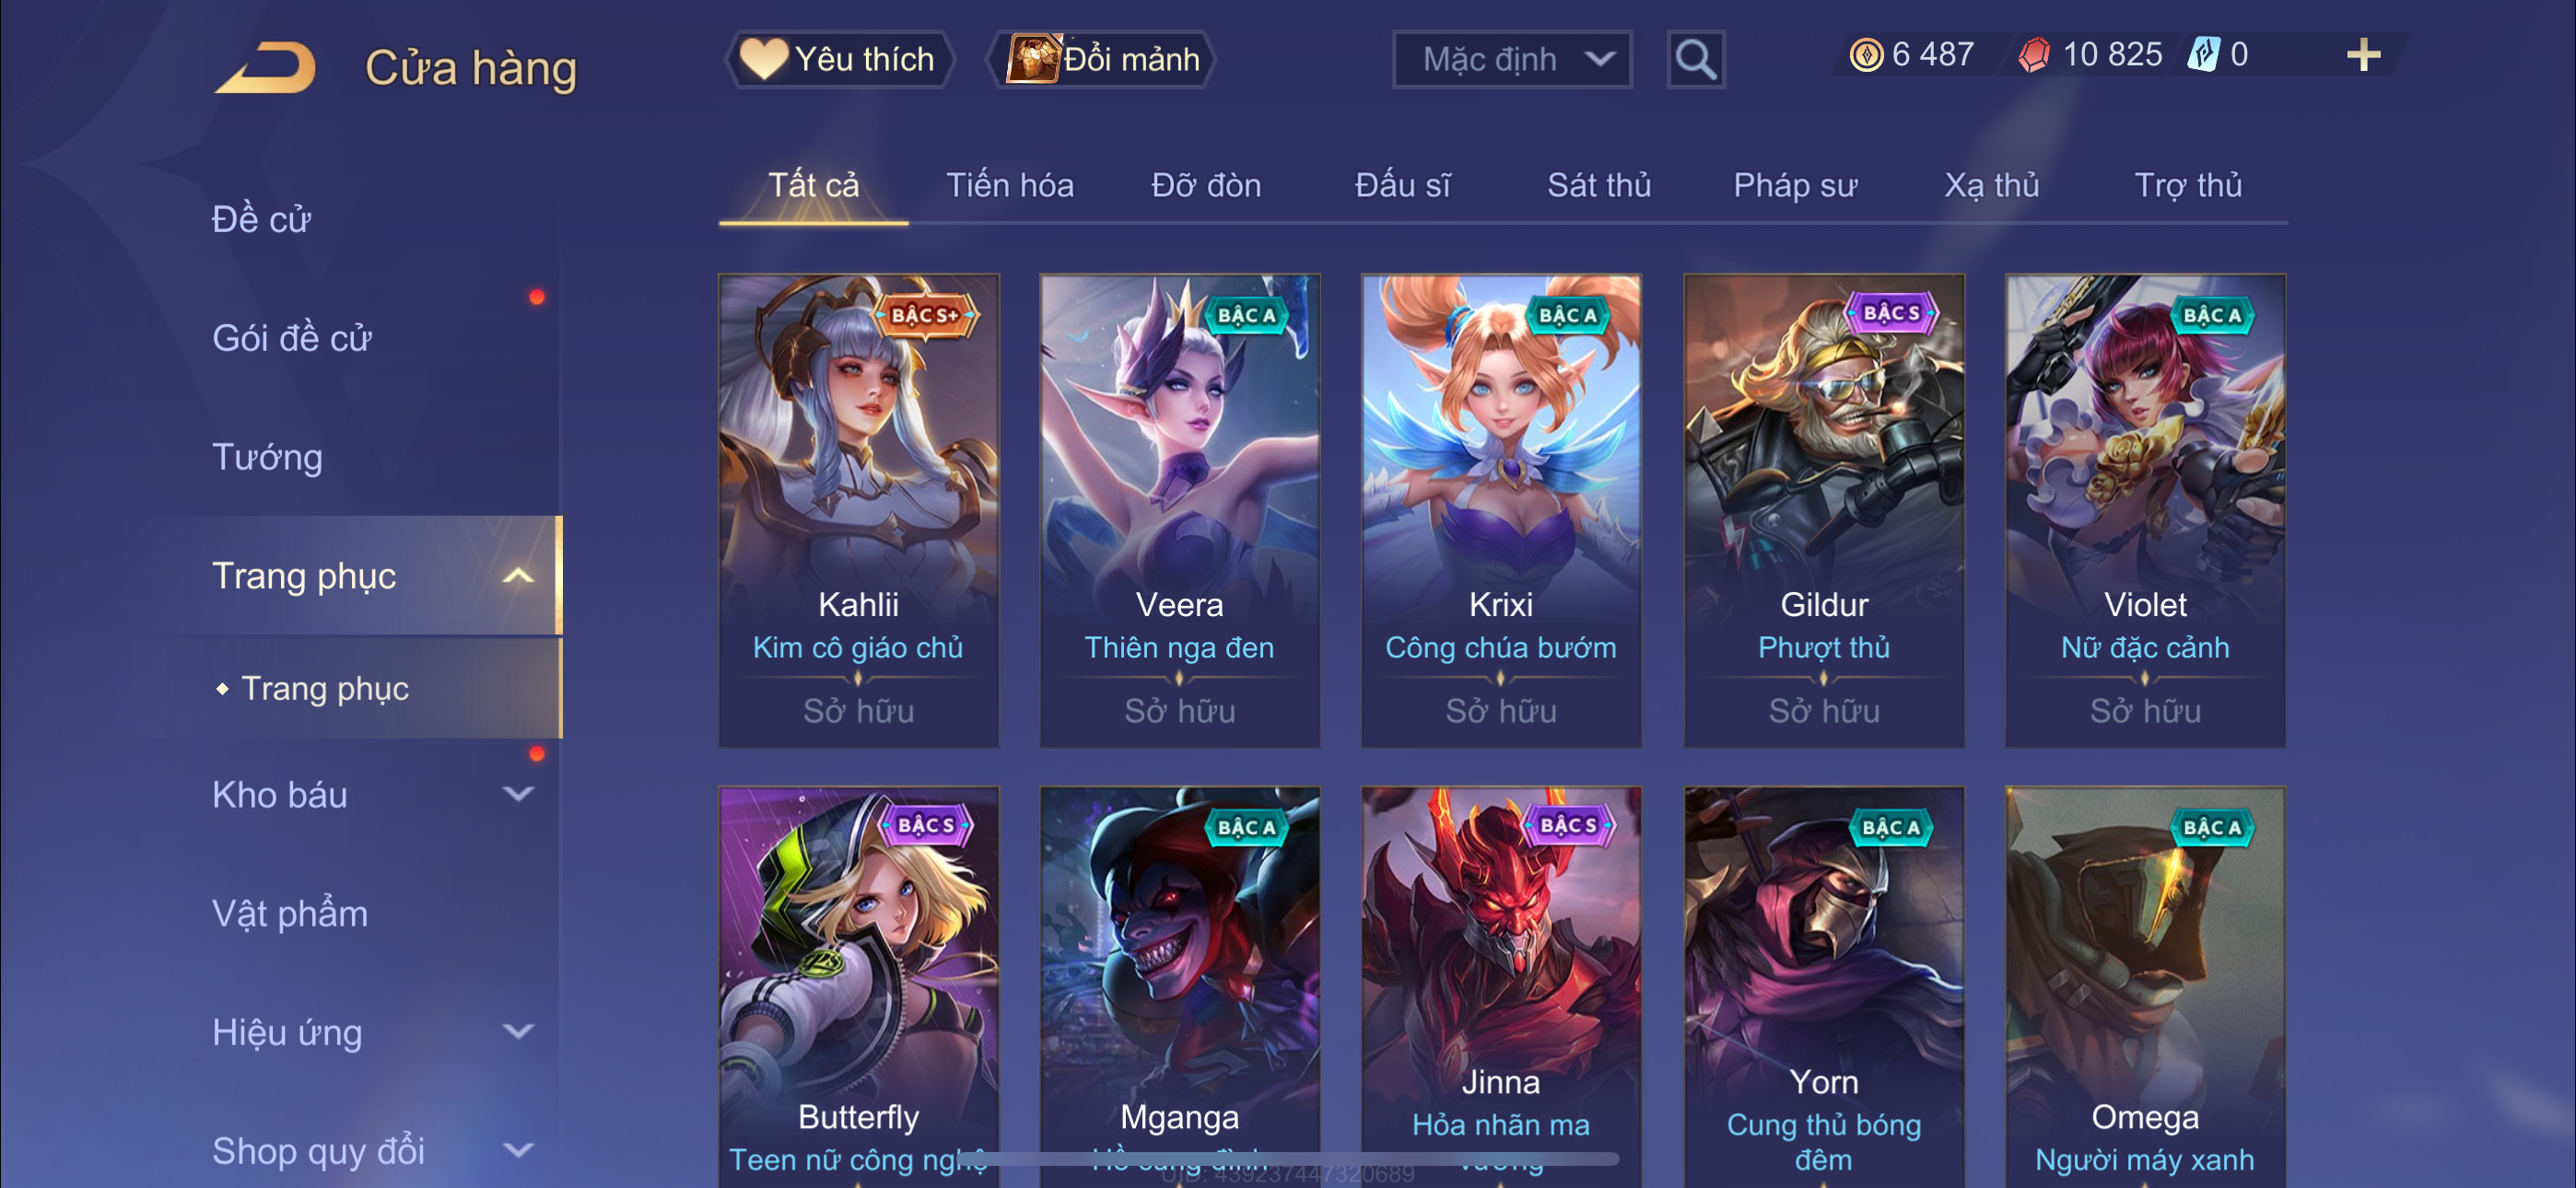Tap the red gem currency icon
The width and height of the screenshot is (2576, 1188).
(2033, 55)
